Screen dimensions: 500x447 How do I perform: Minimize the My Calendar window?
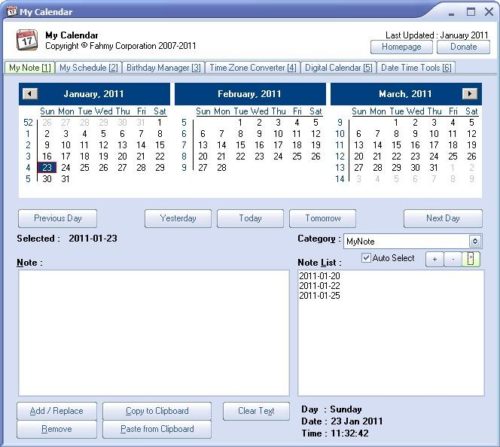point(452,13)
